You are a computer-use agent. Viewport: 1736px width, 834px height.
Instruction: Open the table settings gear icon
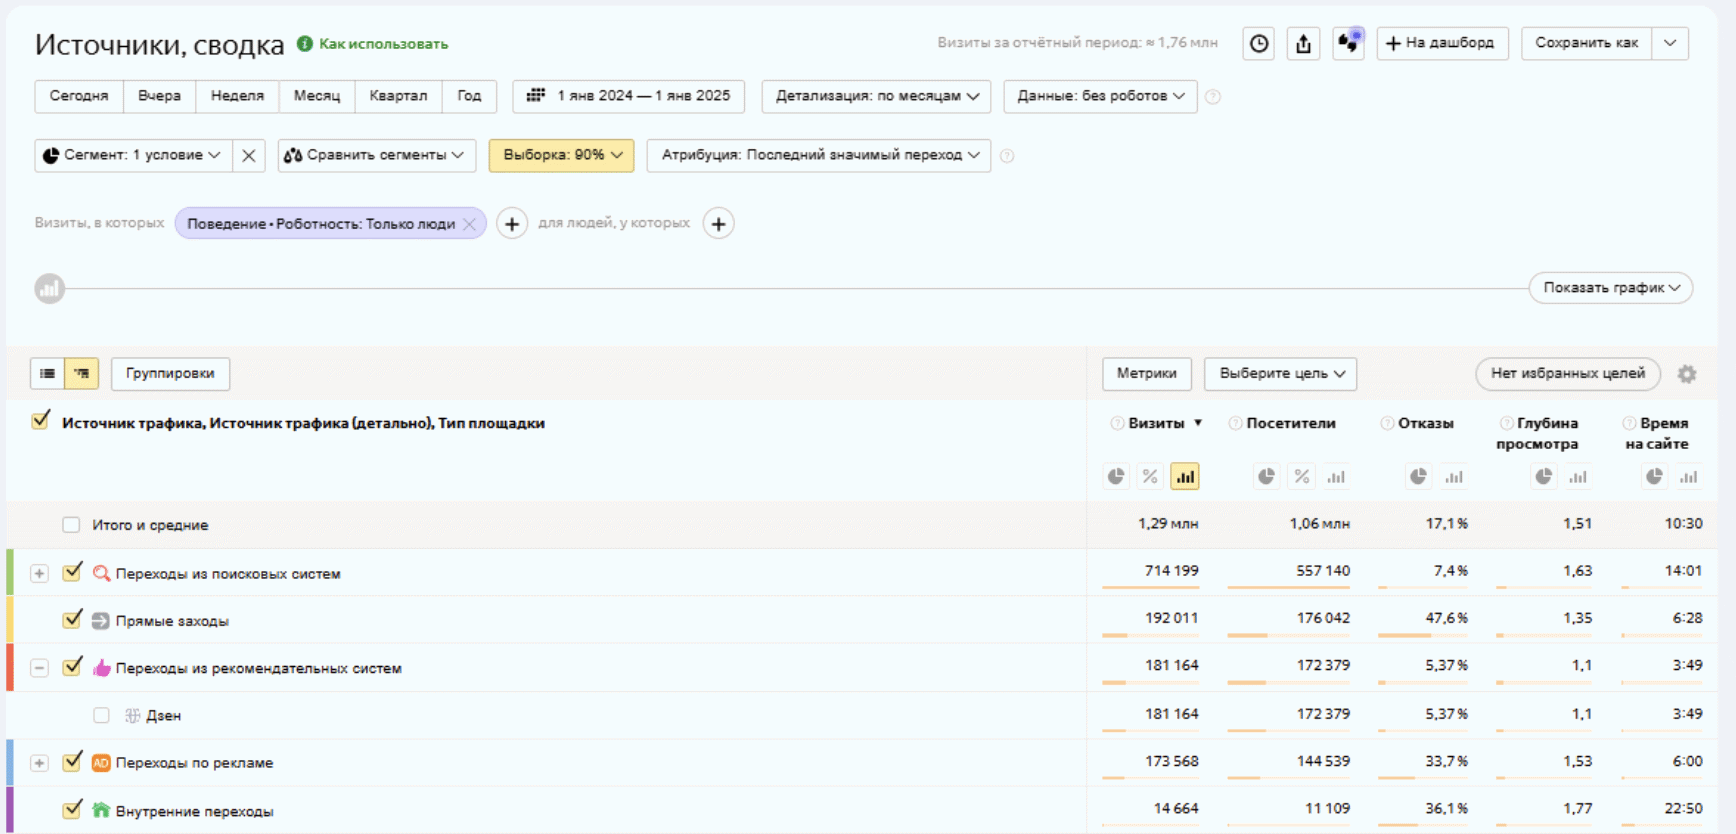1686,374
